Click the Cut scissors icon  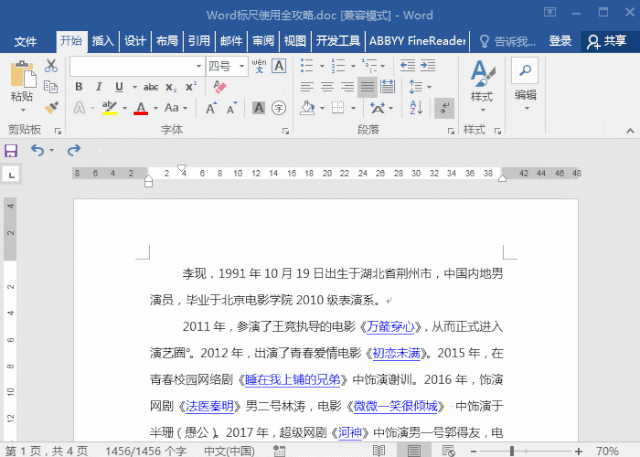[x=51, y=65]
